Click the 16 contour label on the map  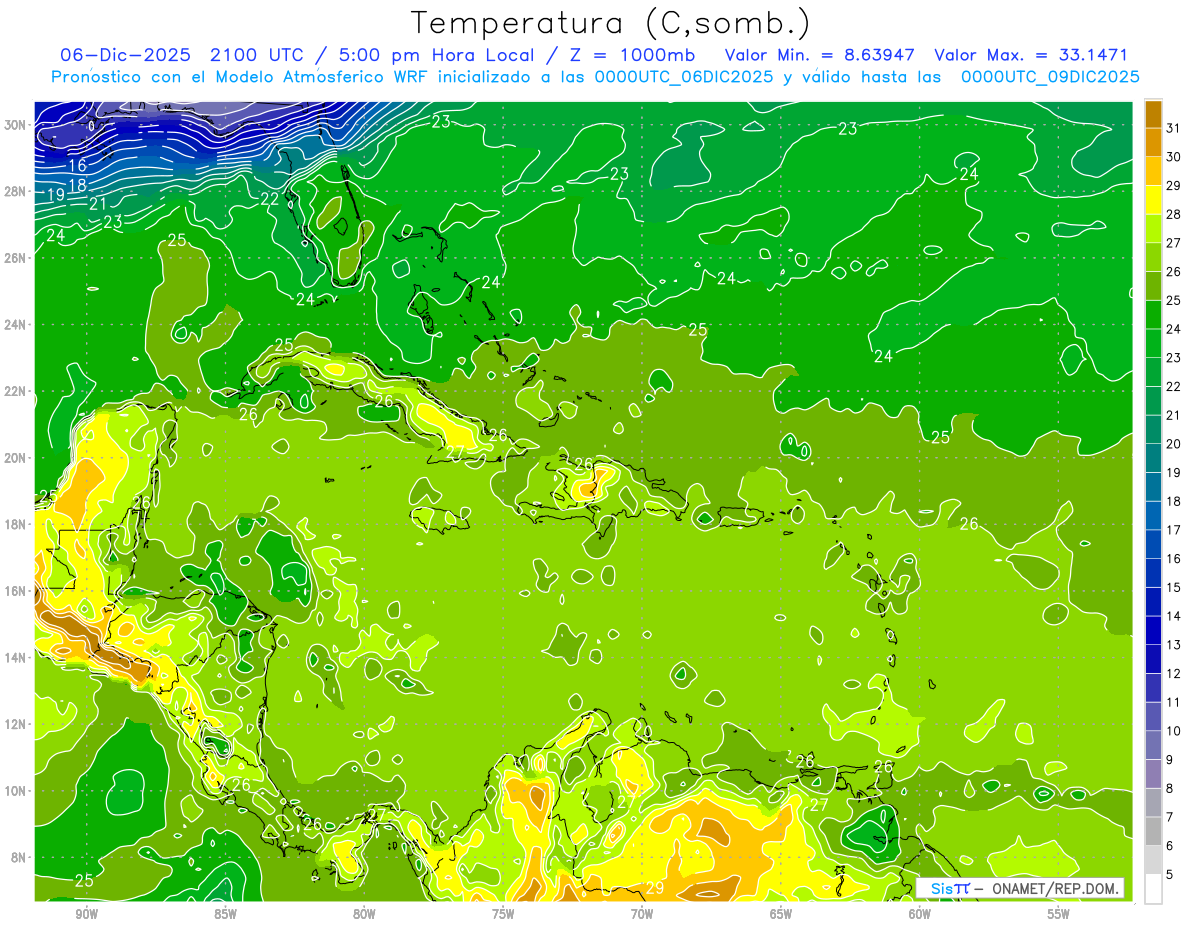pyautogui.click(x=77, y=165)
